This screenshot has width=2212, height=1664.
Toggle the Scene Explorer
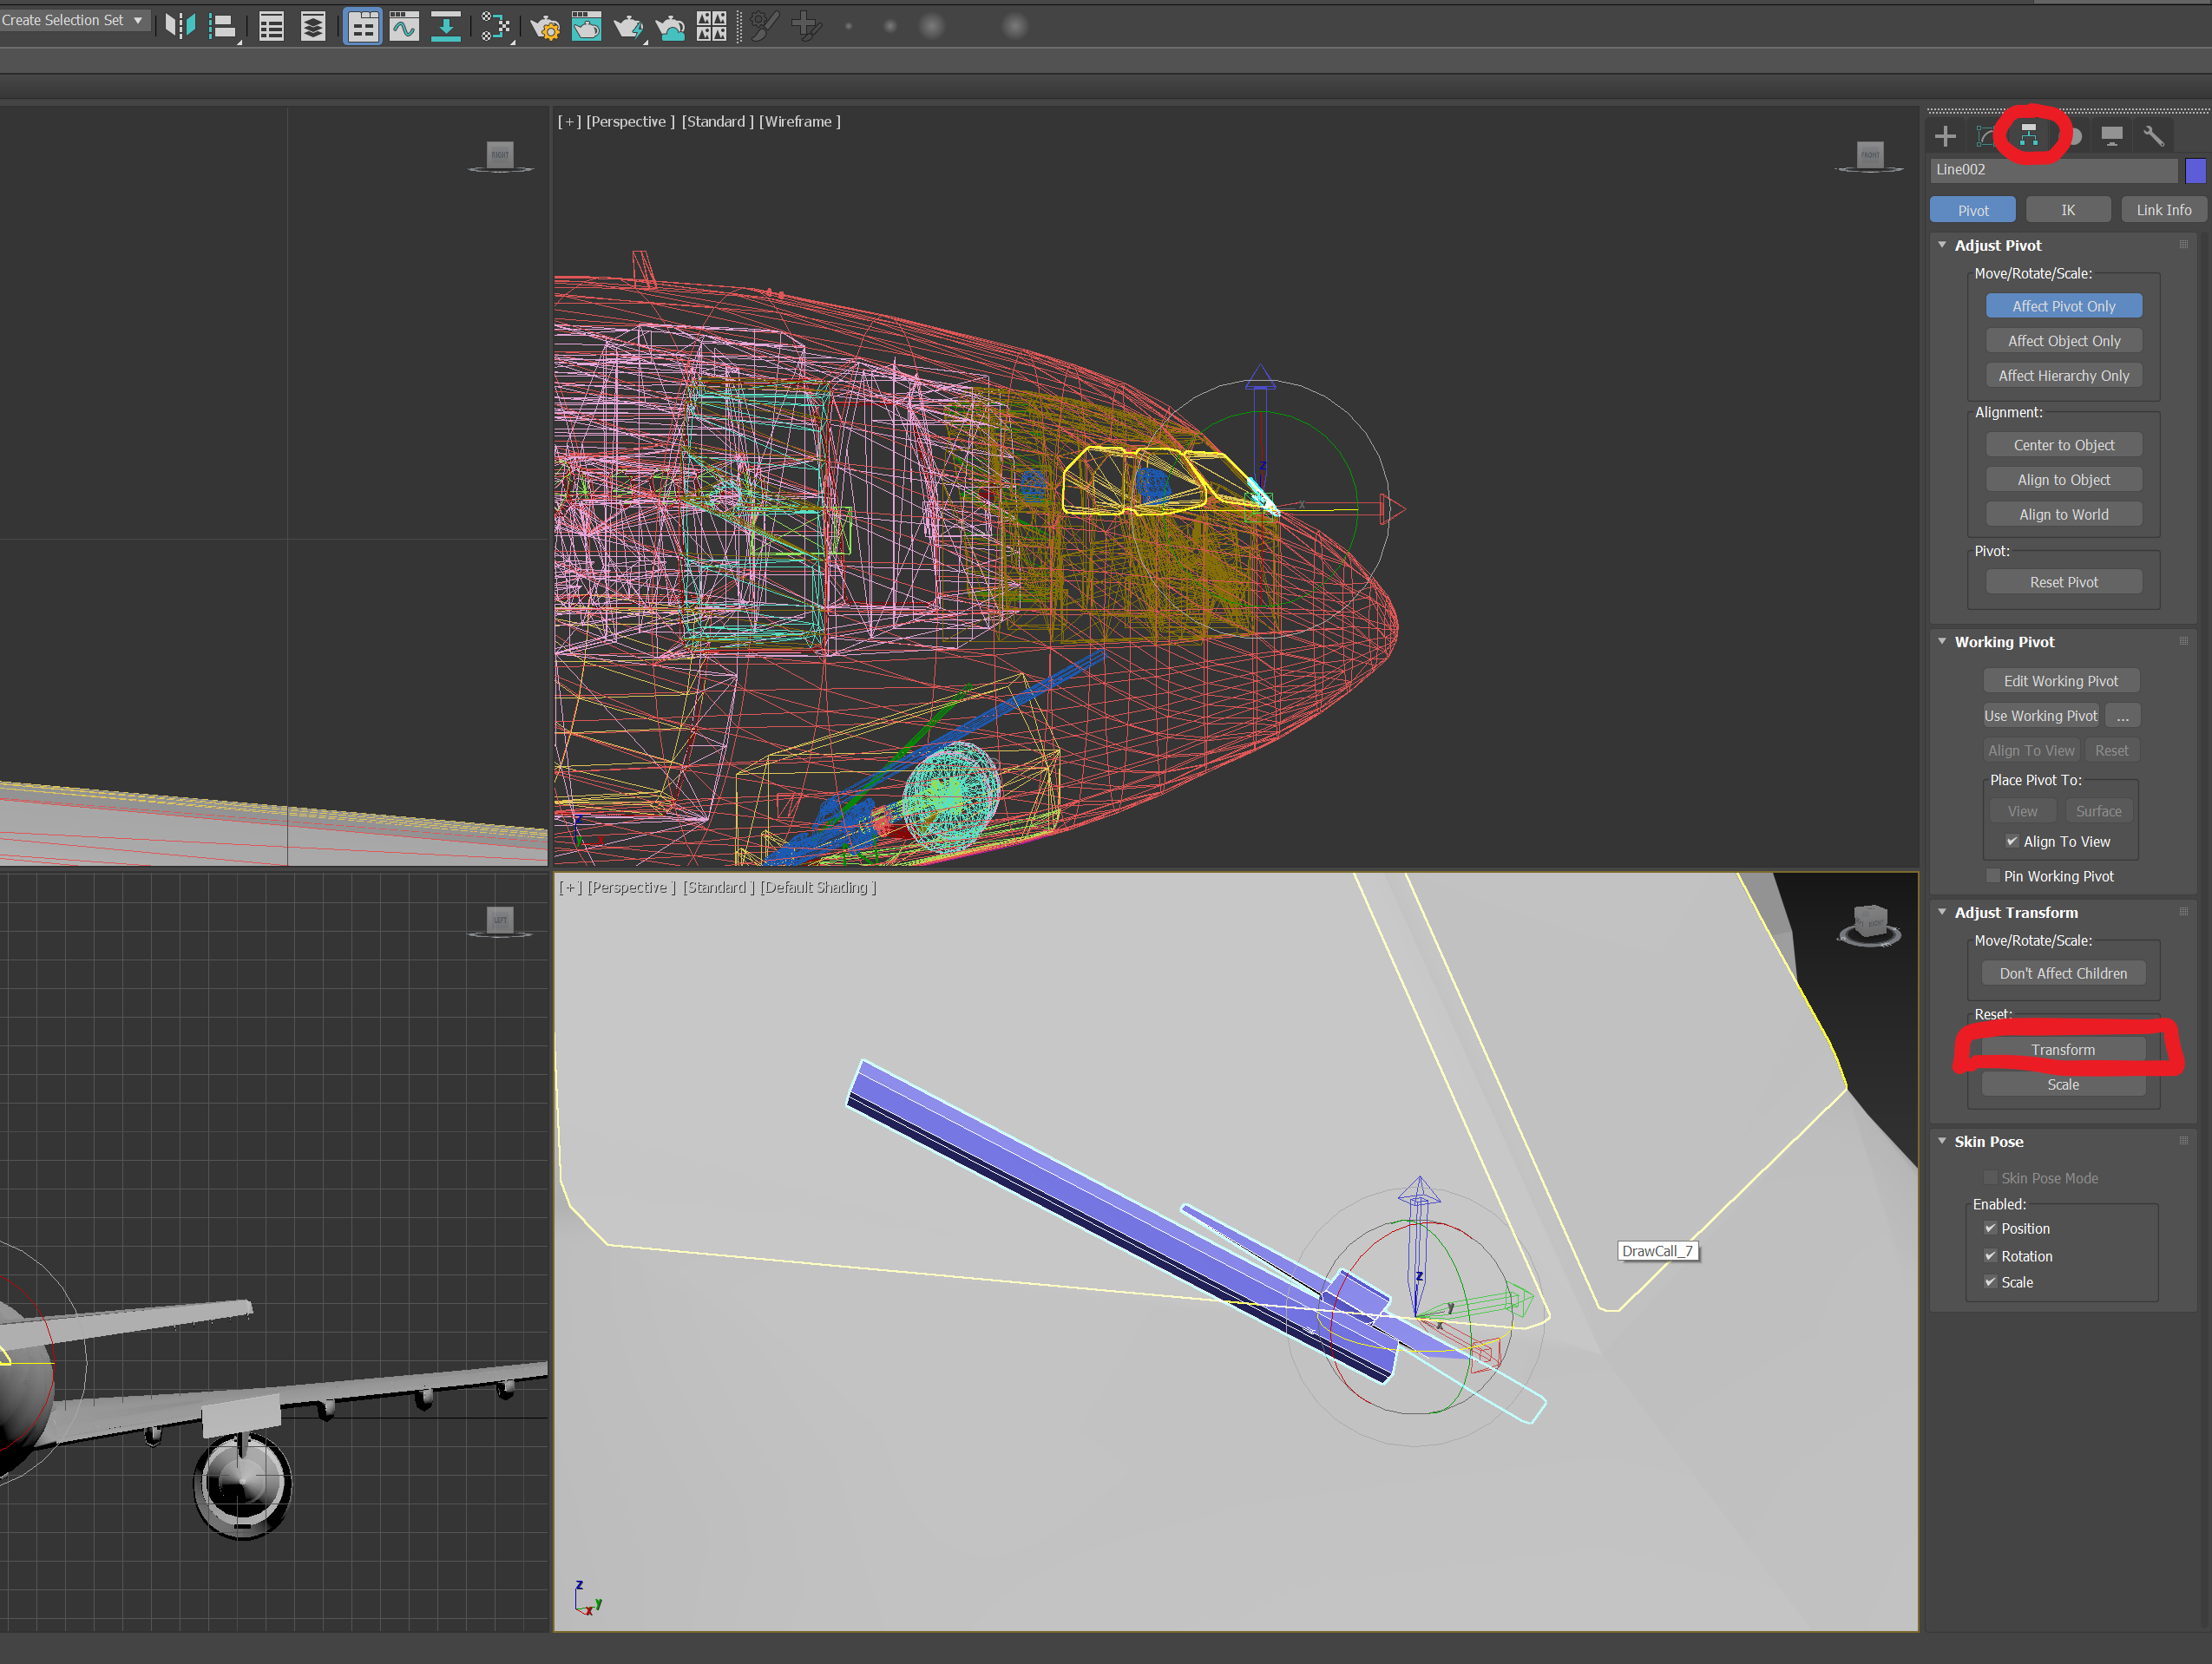coord(272,25)
